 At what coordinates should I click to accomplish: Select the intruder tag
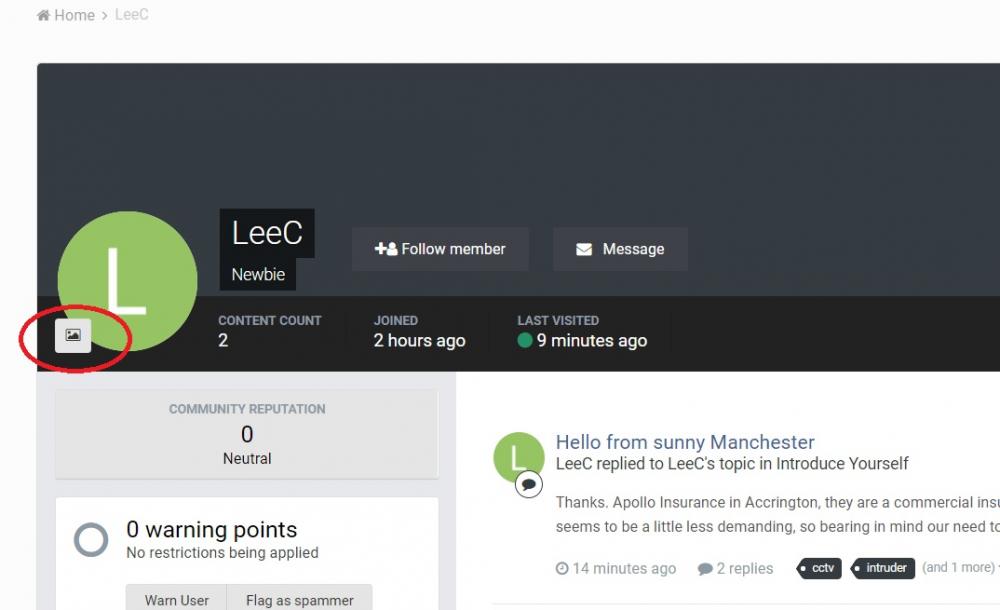coord(885,568)
